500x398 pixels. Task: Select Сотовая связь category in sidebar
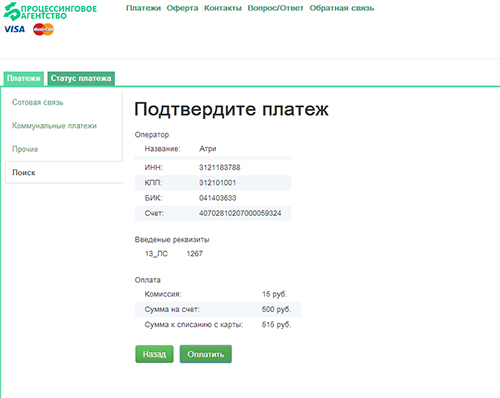pyautogui.click(x=38, y=102)
